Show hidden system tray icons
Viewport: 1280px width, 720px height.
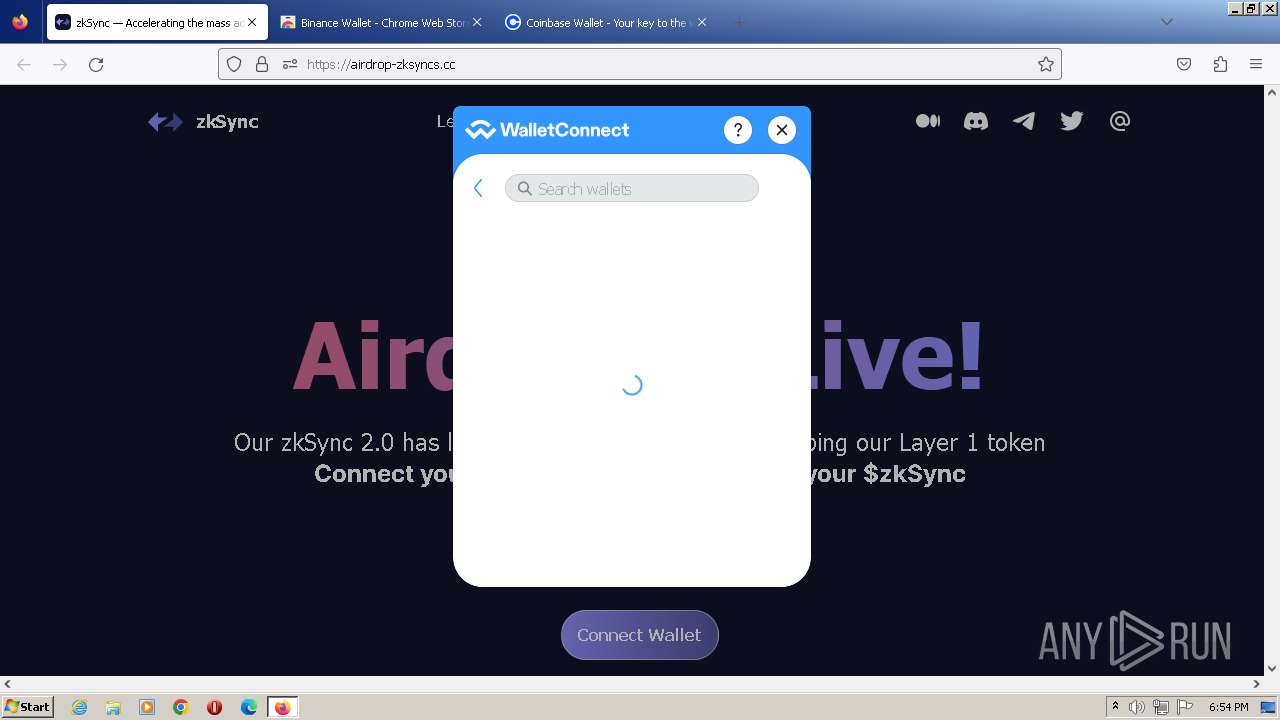tap(1115, 707)
